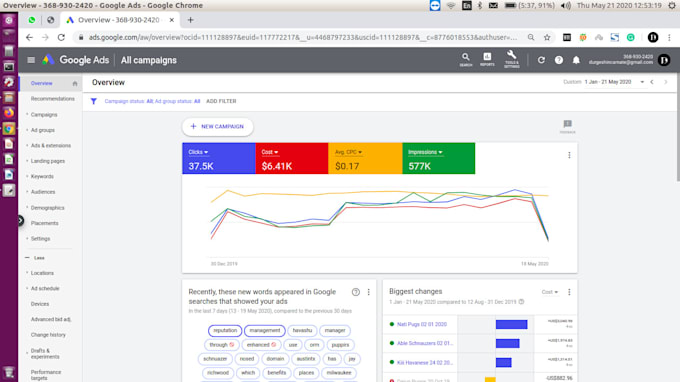This screenshot has height=382, width=680.
Task: Open Tools & Settings wrench
Action: pyautogui.click(x=512, y=59)
